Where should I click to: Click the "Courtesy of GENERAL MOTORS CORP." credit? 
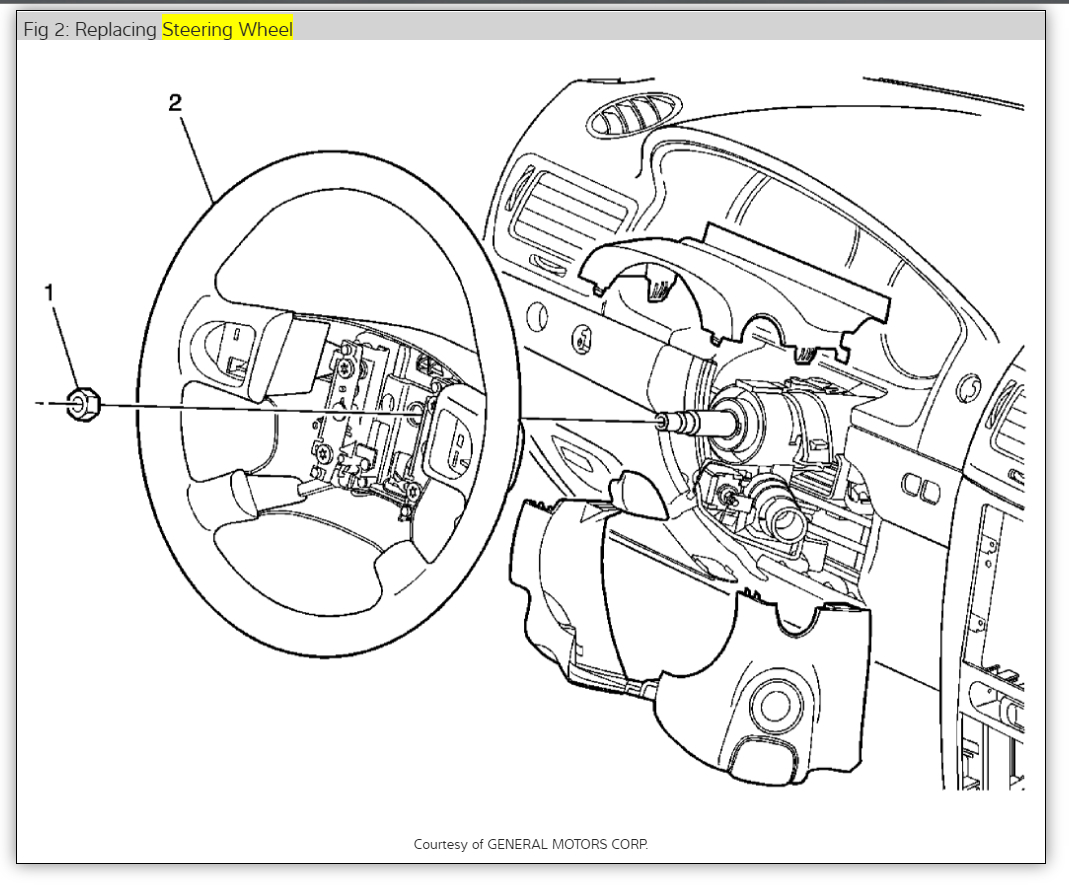pyautogui.click(x=531, y=844)
